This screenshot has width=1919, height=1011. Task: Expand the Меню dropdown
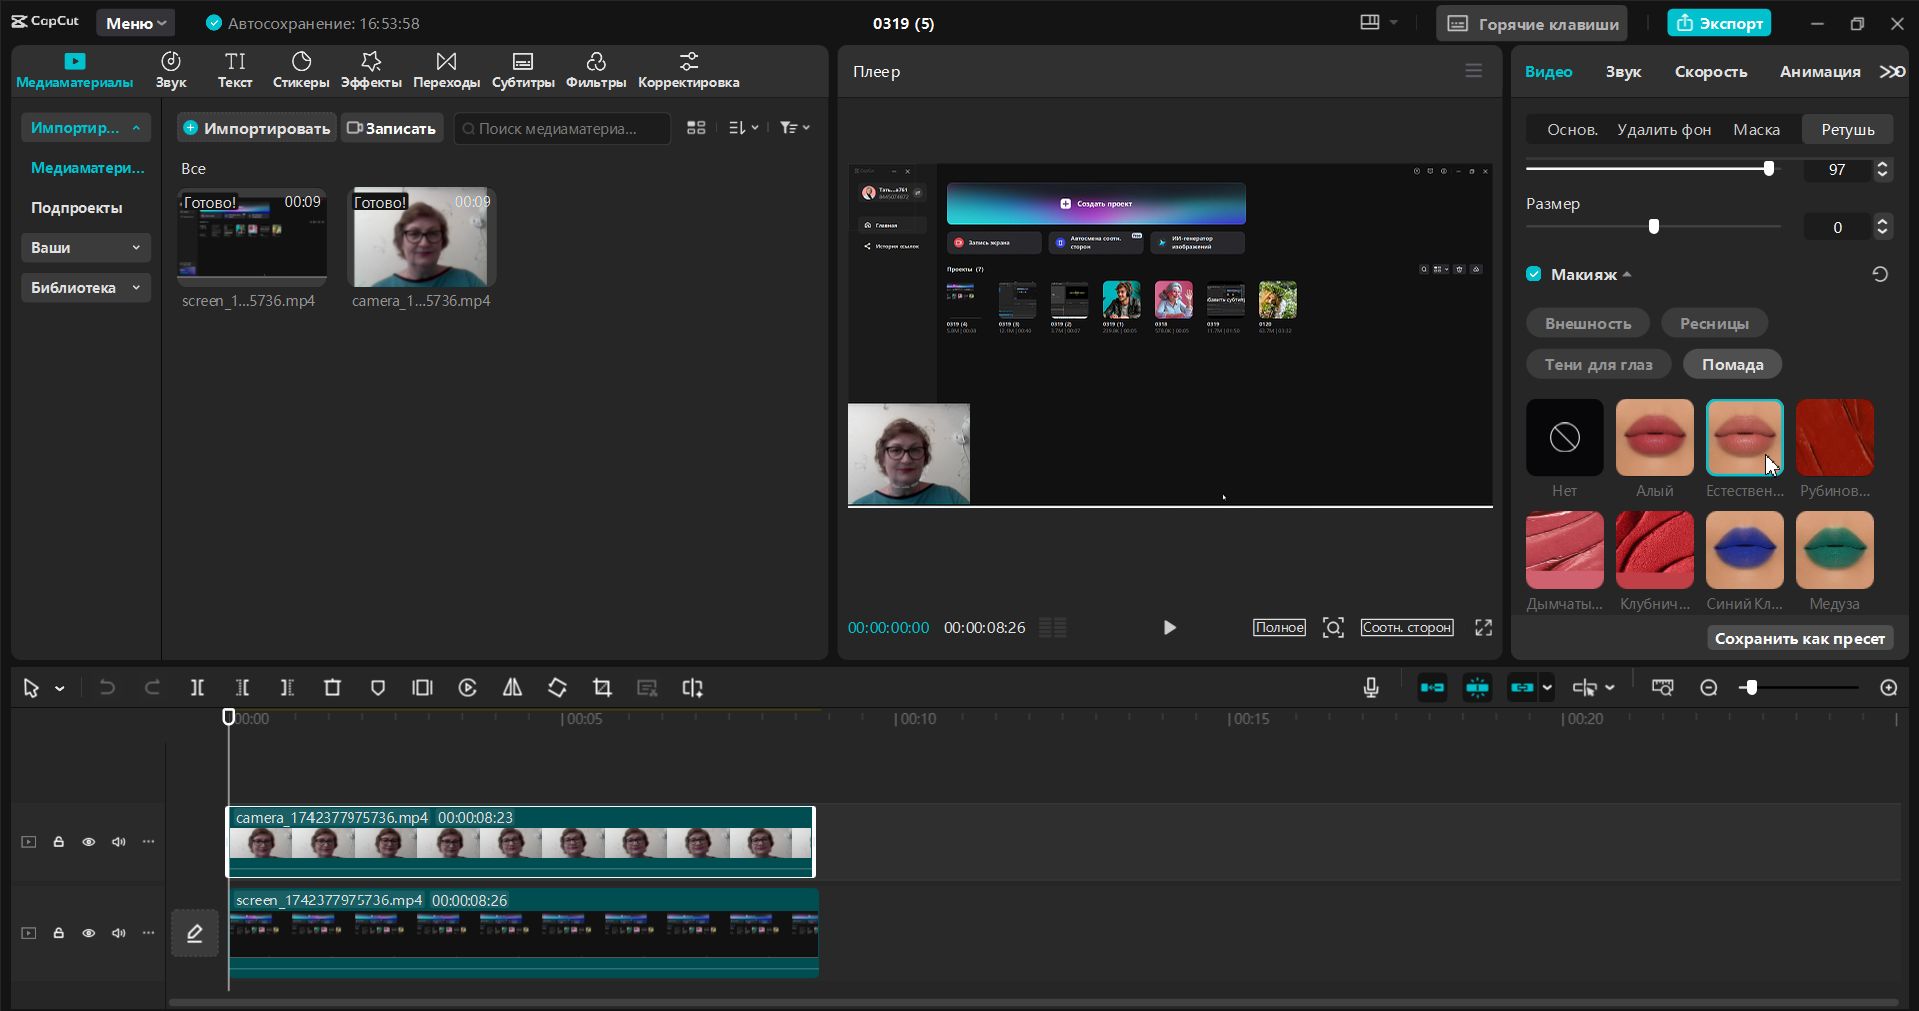tap(136, 23)
